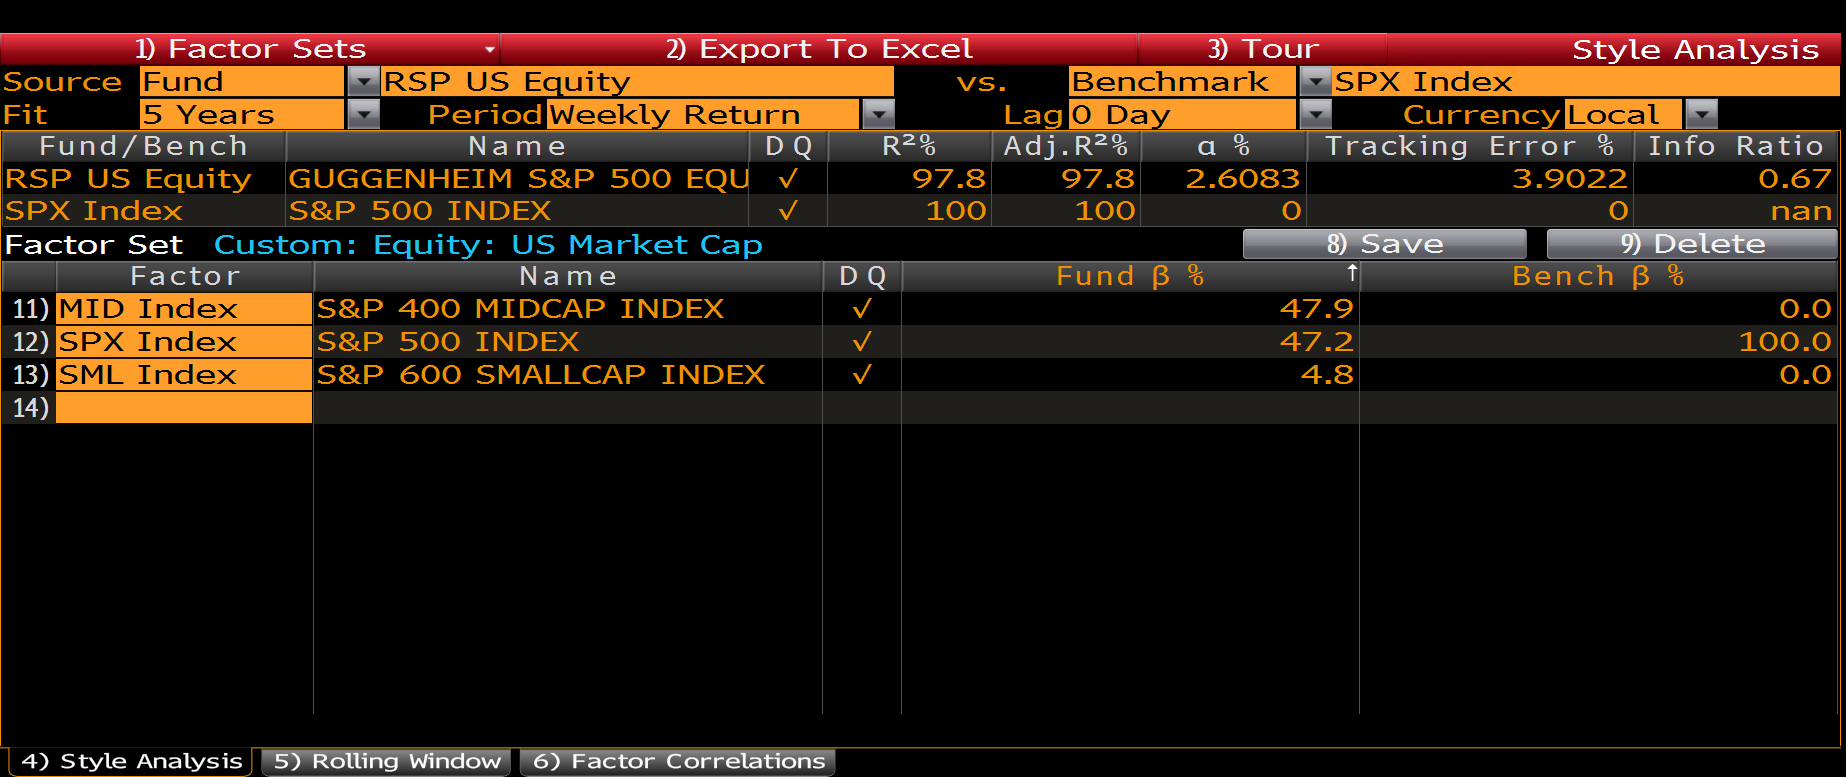Click the 5 Years fit field
Screen dimensions: 1846x777
tap(242, 115)
